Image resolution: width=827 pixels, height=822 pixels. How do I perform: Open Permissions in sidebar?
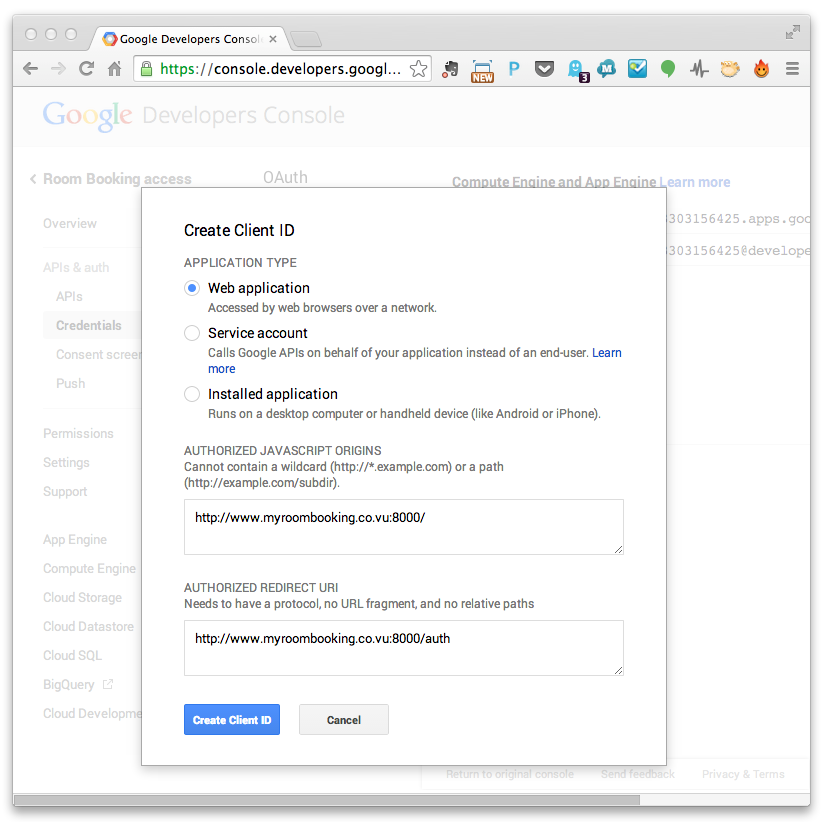pos(78,433)
